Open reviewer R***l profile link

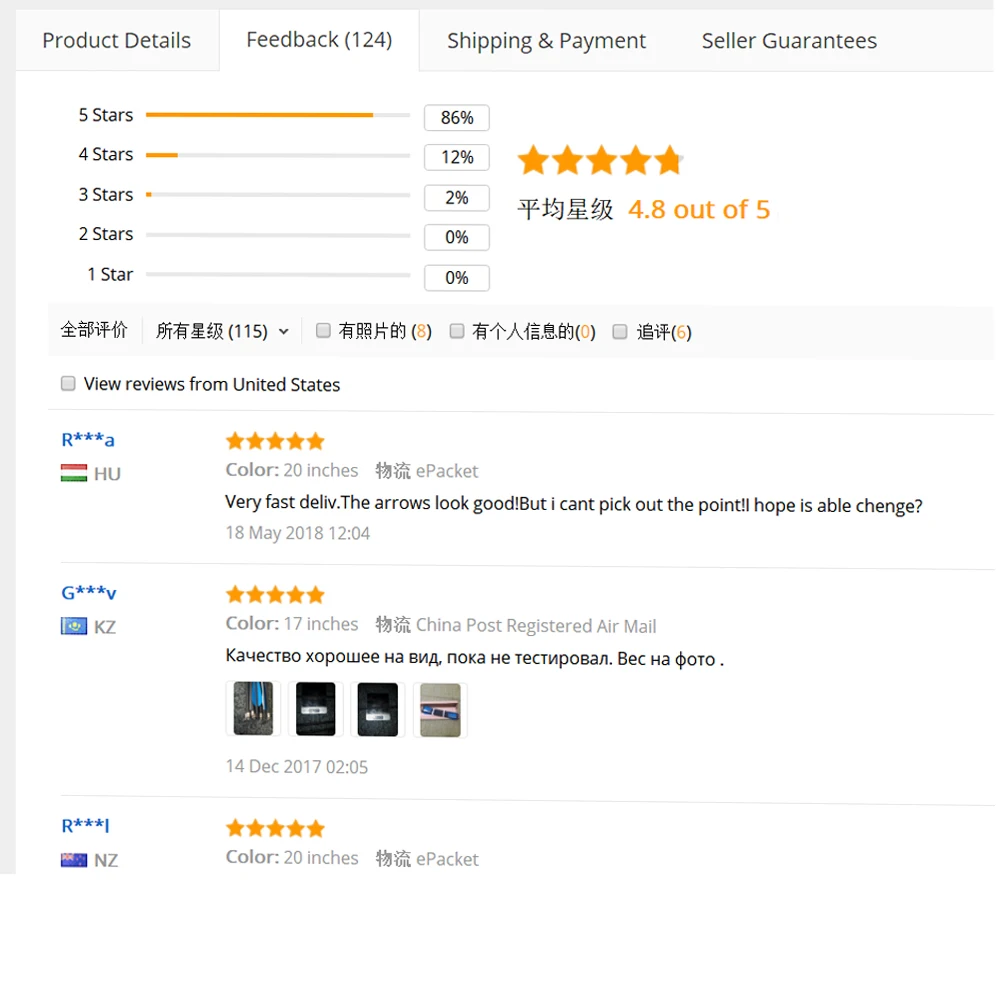click(x=85, y=825)
